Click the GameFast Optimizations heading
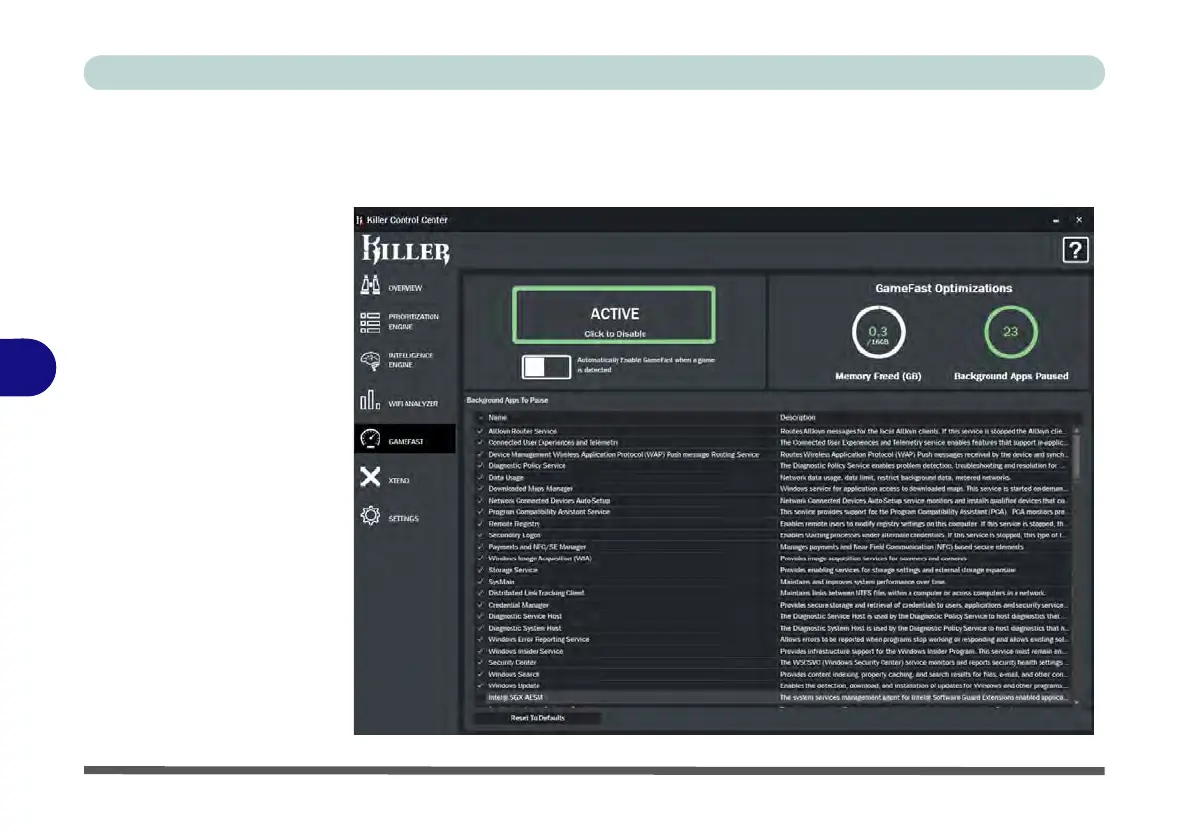The width and height of the screenshot is (1190, 838). click(943, 288)
